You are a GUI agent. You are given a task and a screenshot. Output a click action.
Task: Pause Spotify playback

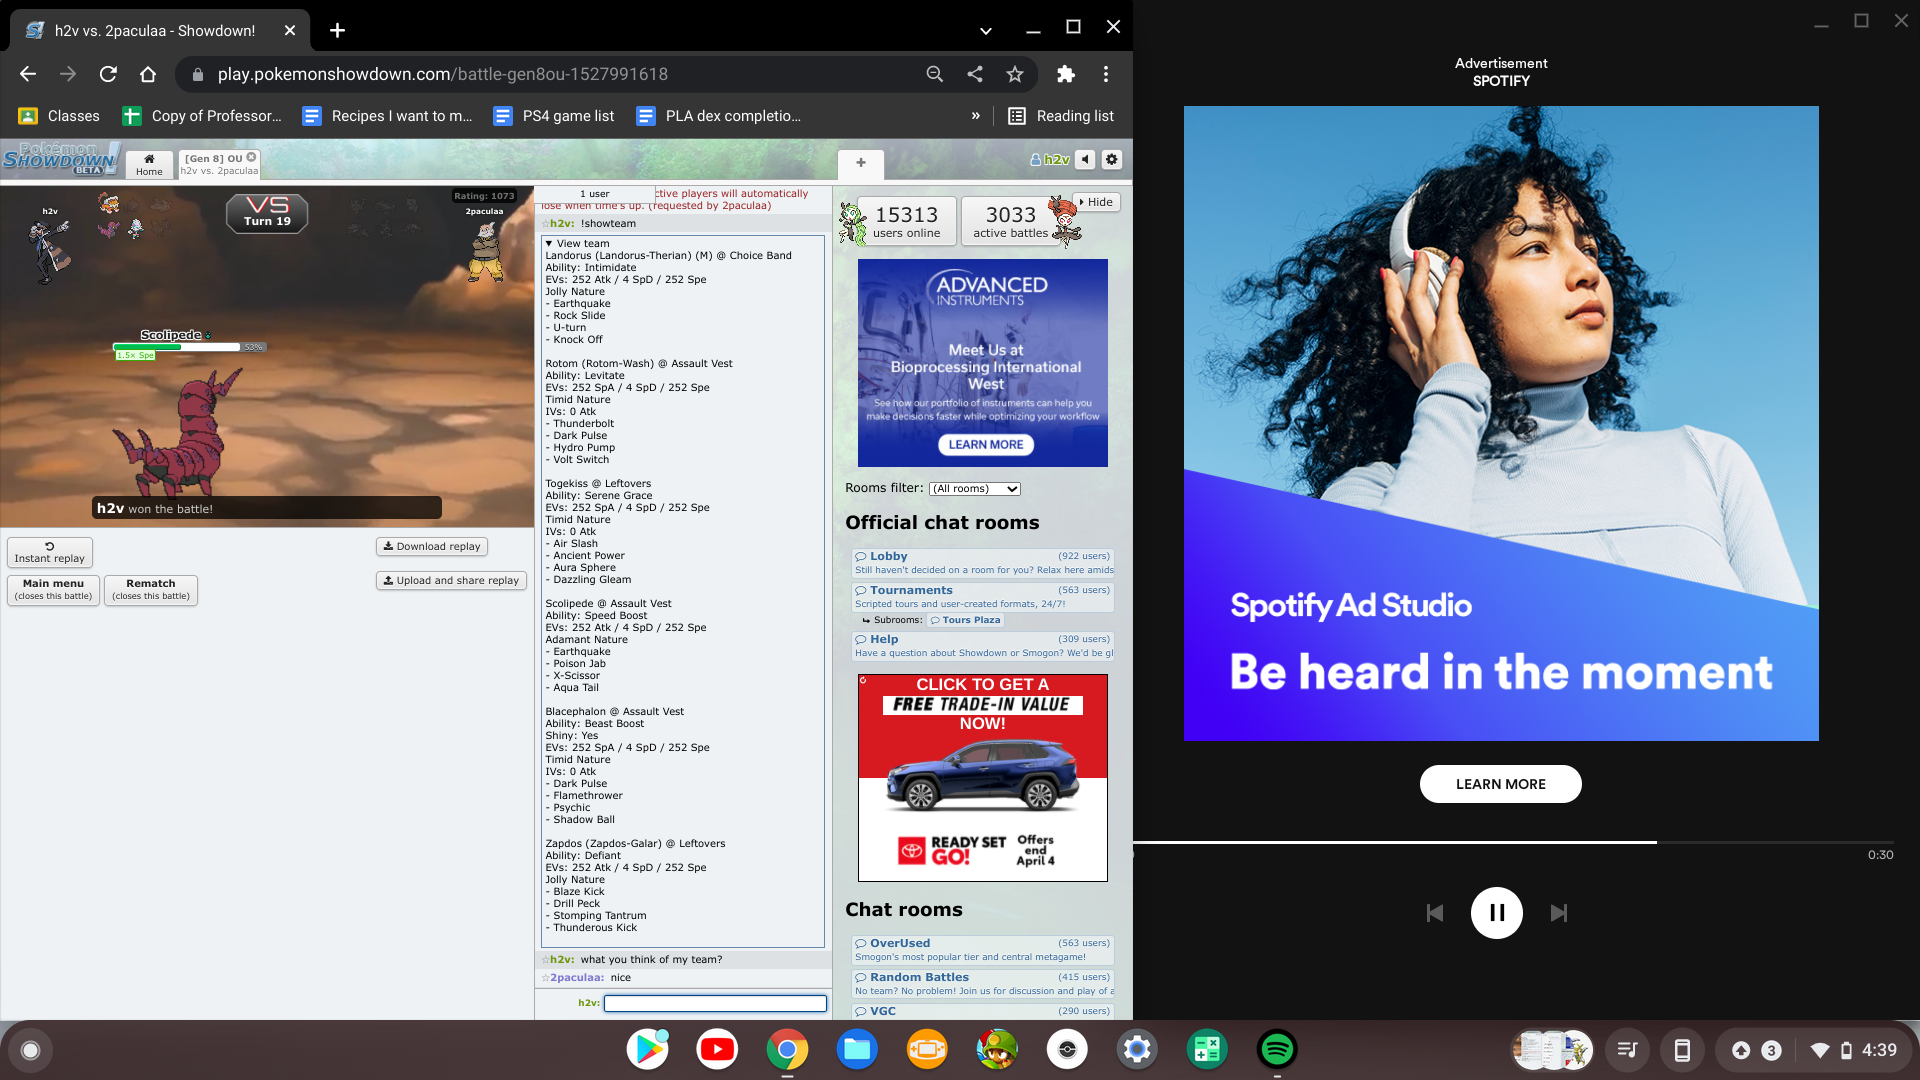pyautogui.click(x=1497, y=913)
